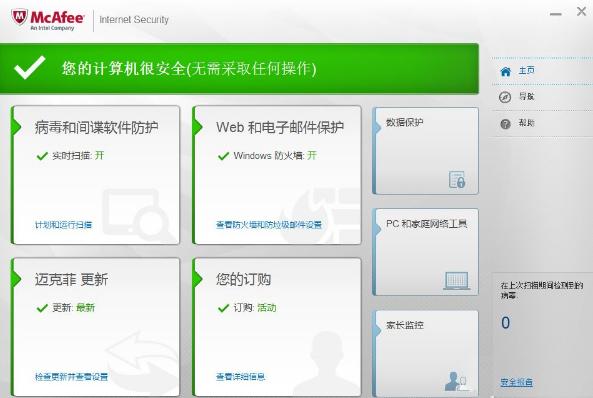The width and height of the screenshot is (593, 398).
Task: Click the large white checkmark in green banner
Action: click(x=29, y=67)
